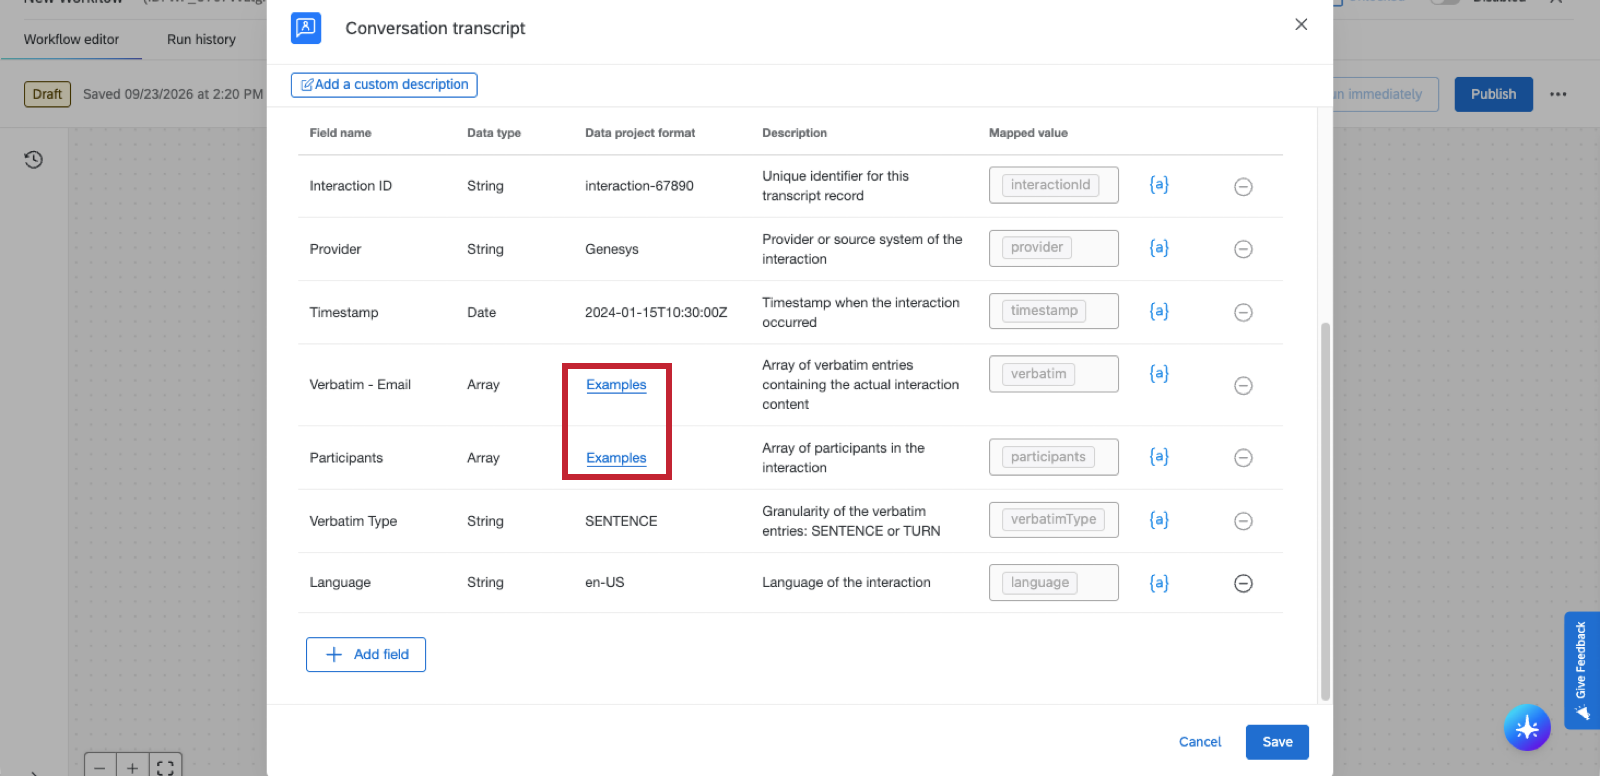The height and width of the screenshot is (776, 1600).
Task: Open the revision history clock icon
Action: coord(34,160)
